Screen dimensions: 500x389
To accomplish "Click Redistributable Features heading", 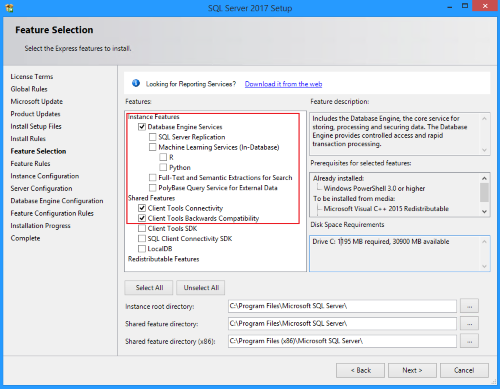I will (x=164, y=259).
